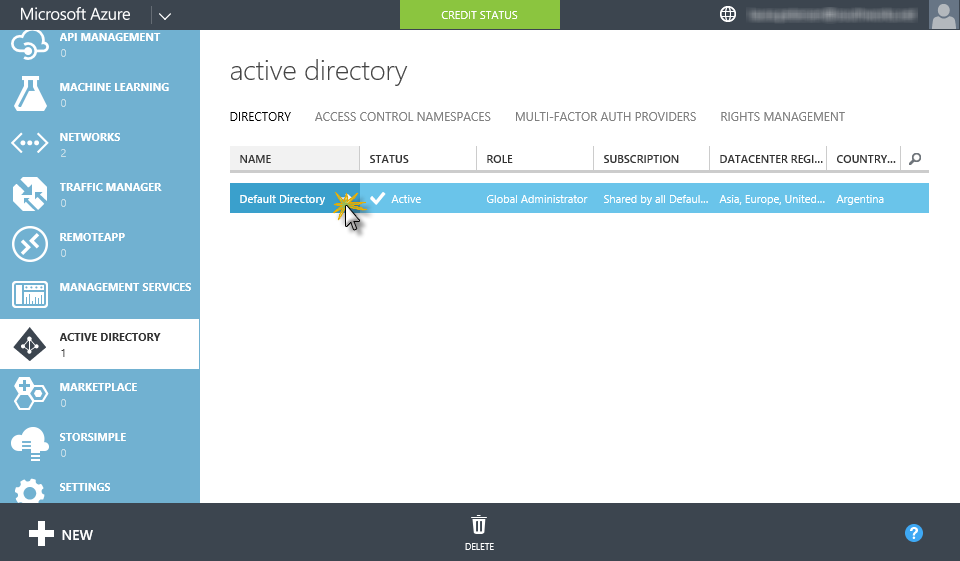Expand the Microsoft Azure dropdown chevron
960x561 pixels.
tap(164, 16)
